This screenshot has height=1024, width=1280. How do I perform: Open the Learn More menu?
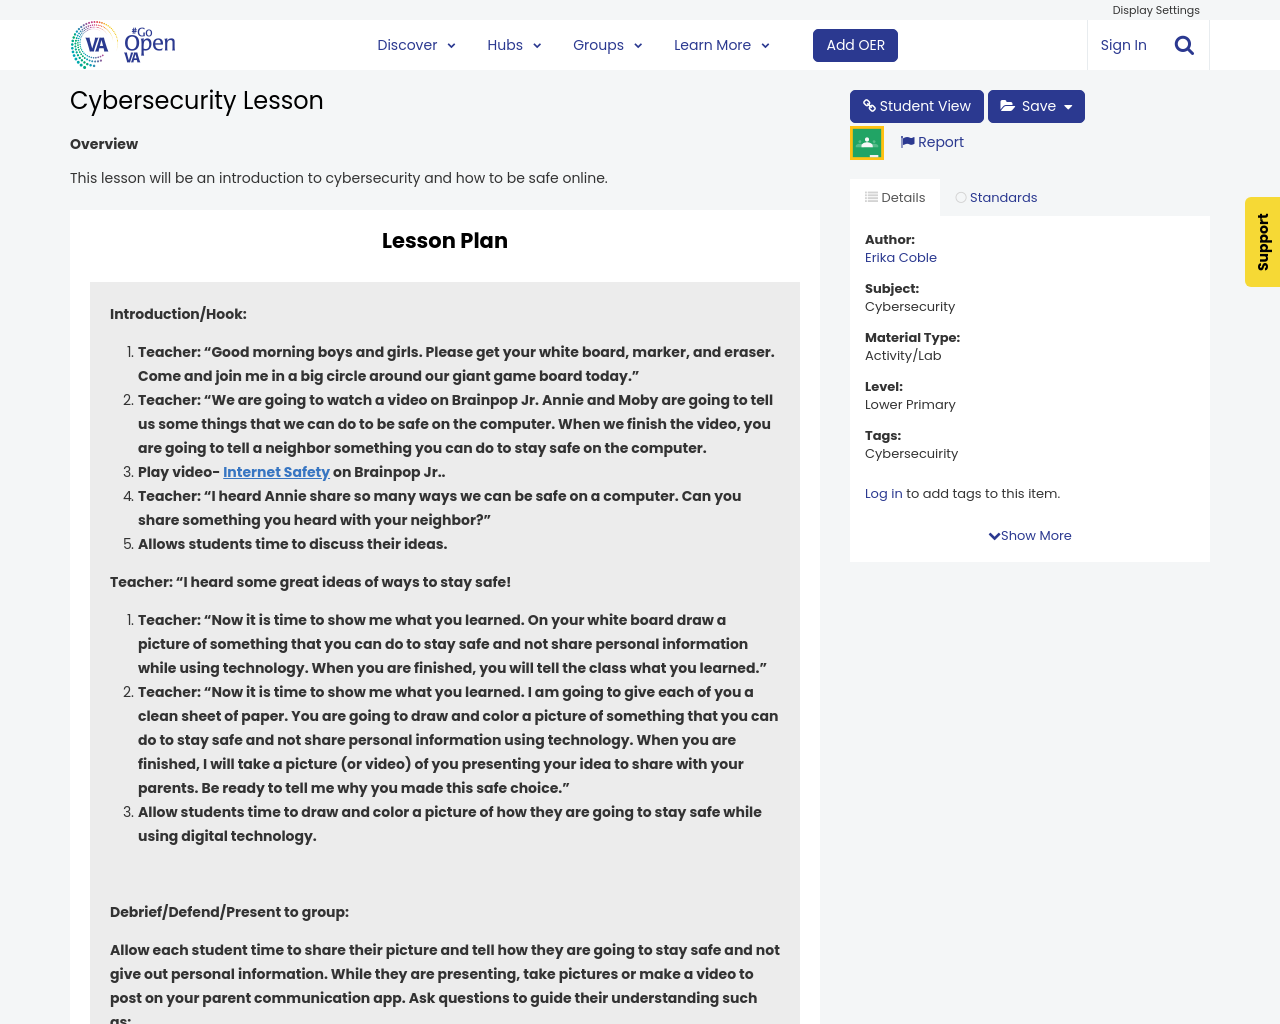(721, 45)
